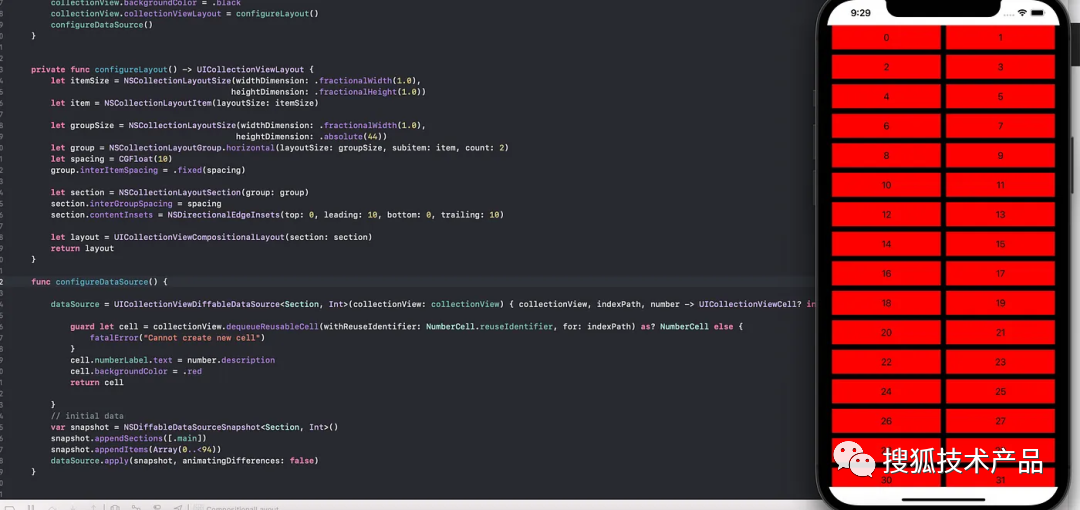Place cursor on 'private func configureLayout()' line
Image resolution: width=1080 pixels, height=510 pixels.
point(172,70)
